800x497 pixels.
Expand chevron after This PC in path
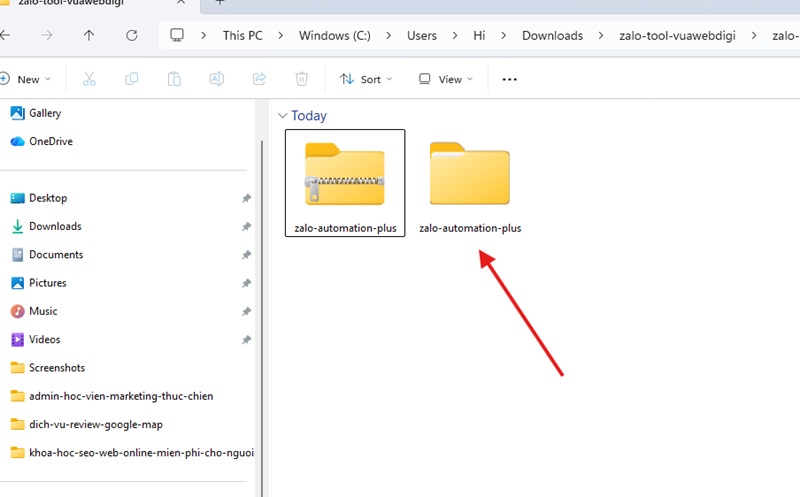tap(281, 36)
